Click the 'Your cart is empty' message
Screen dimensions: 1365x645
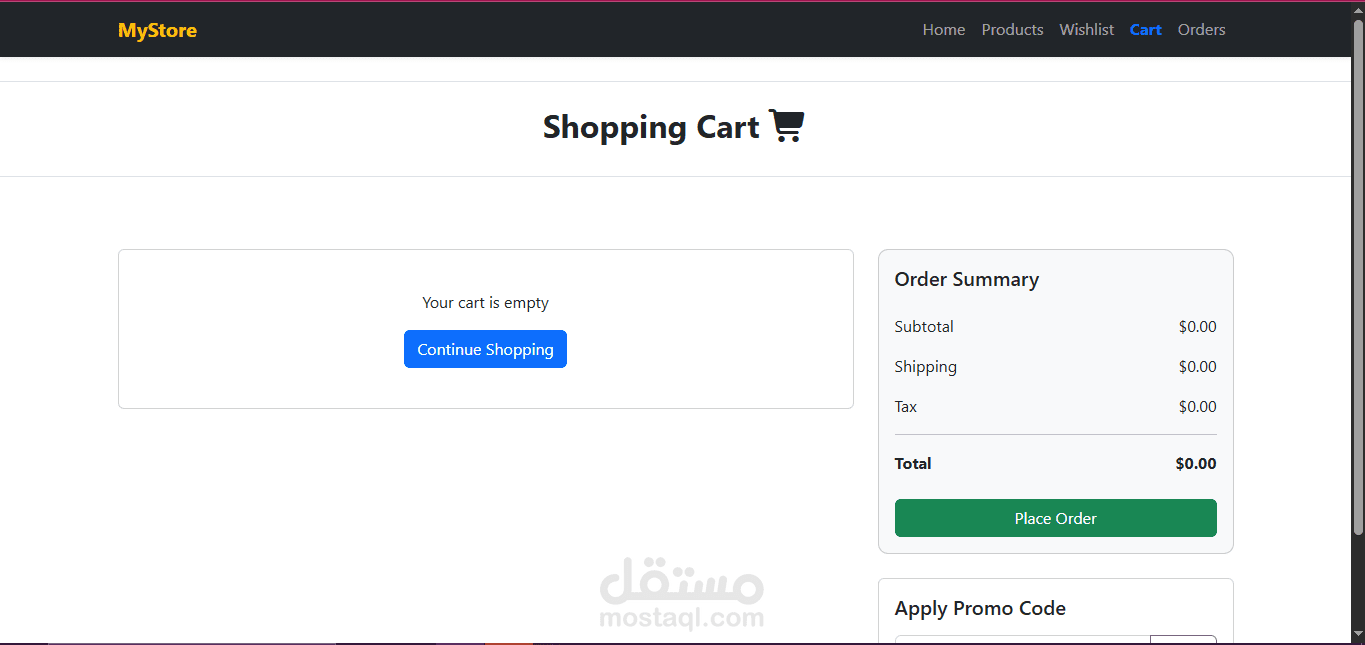(x=485, y=302)
